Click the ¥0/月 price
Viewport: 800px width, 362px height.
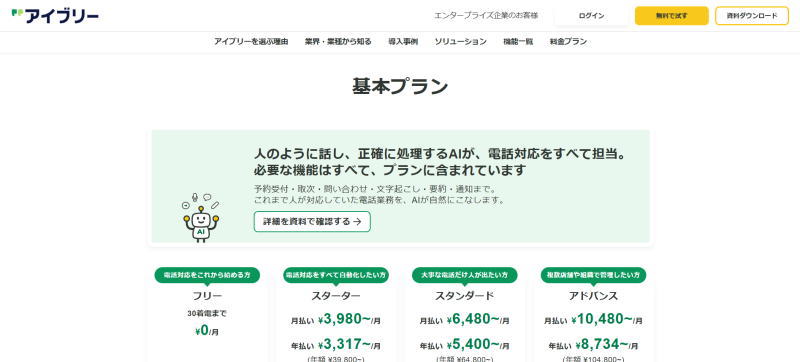[207, 331]
